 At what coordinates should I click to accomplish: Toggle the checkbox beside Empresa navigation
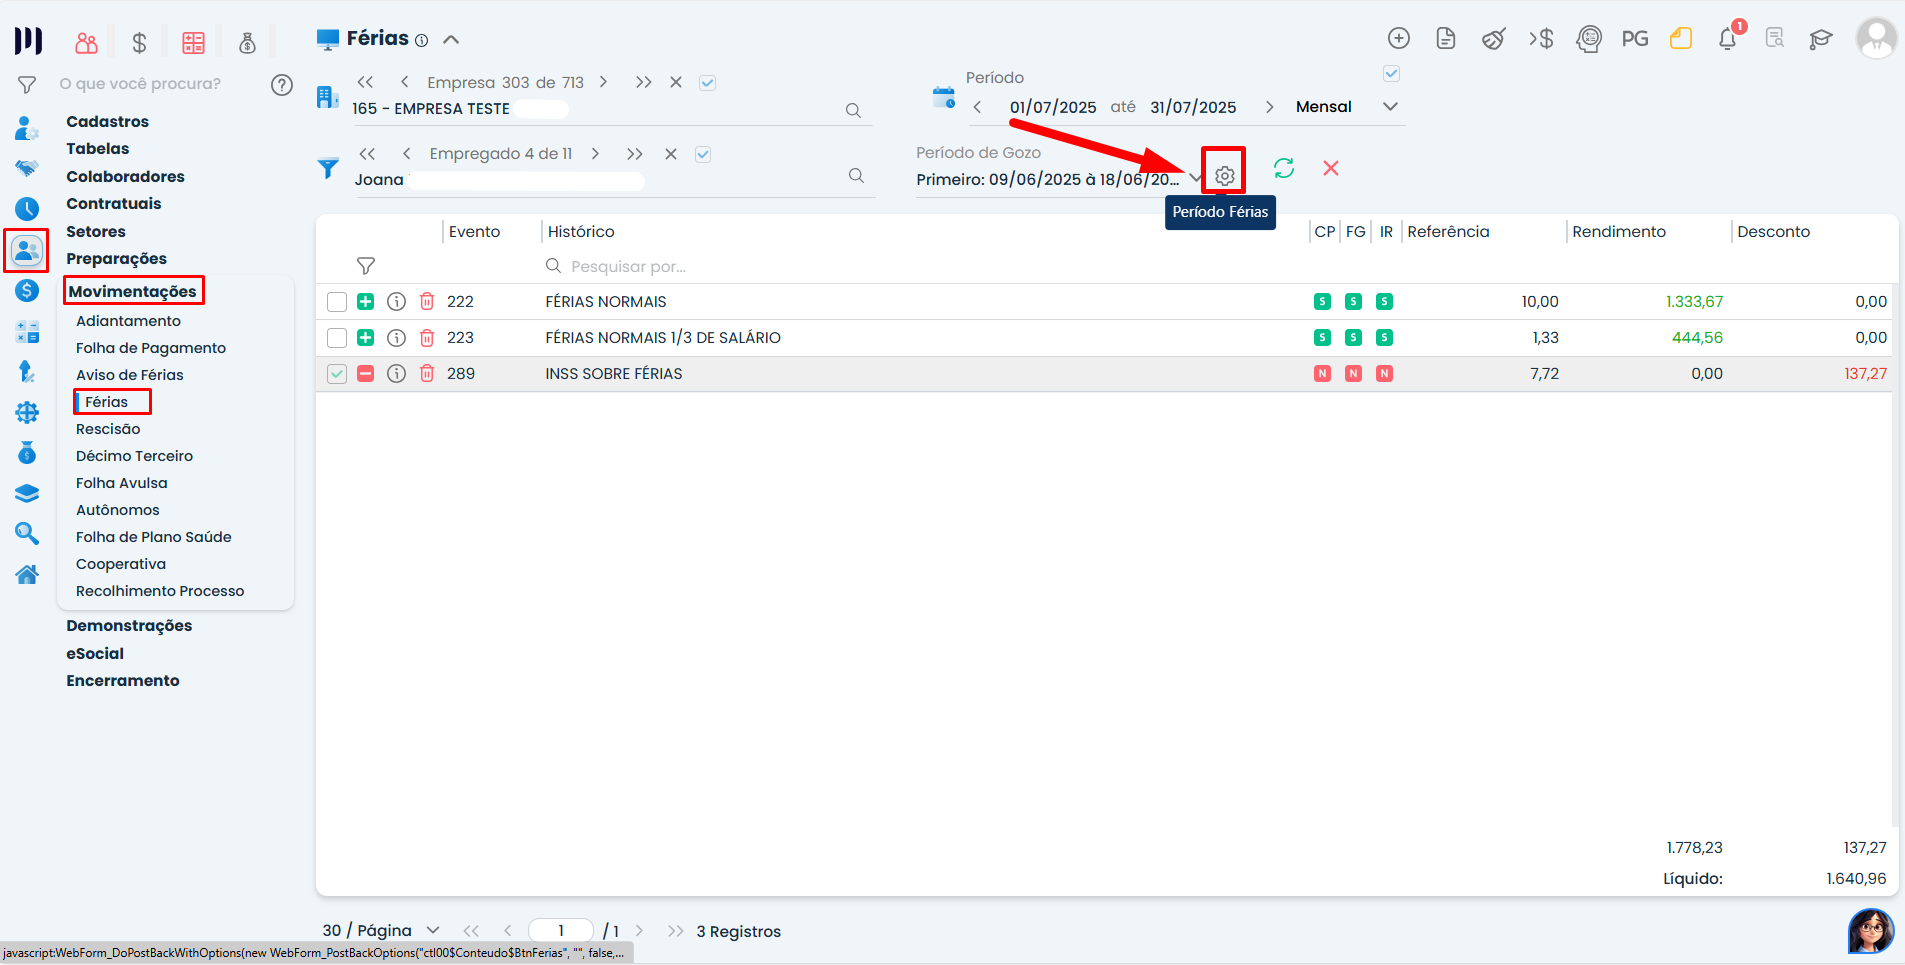[x=708, y=83]
